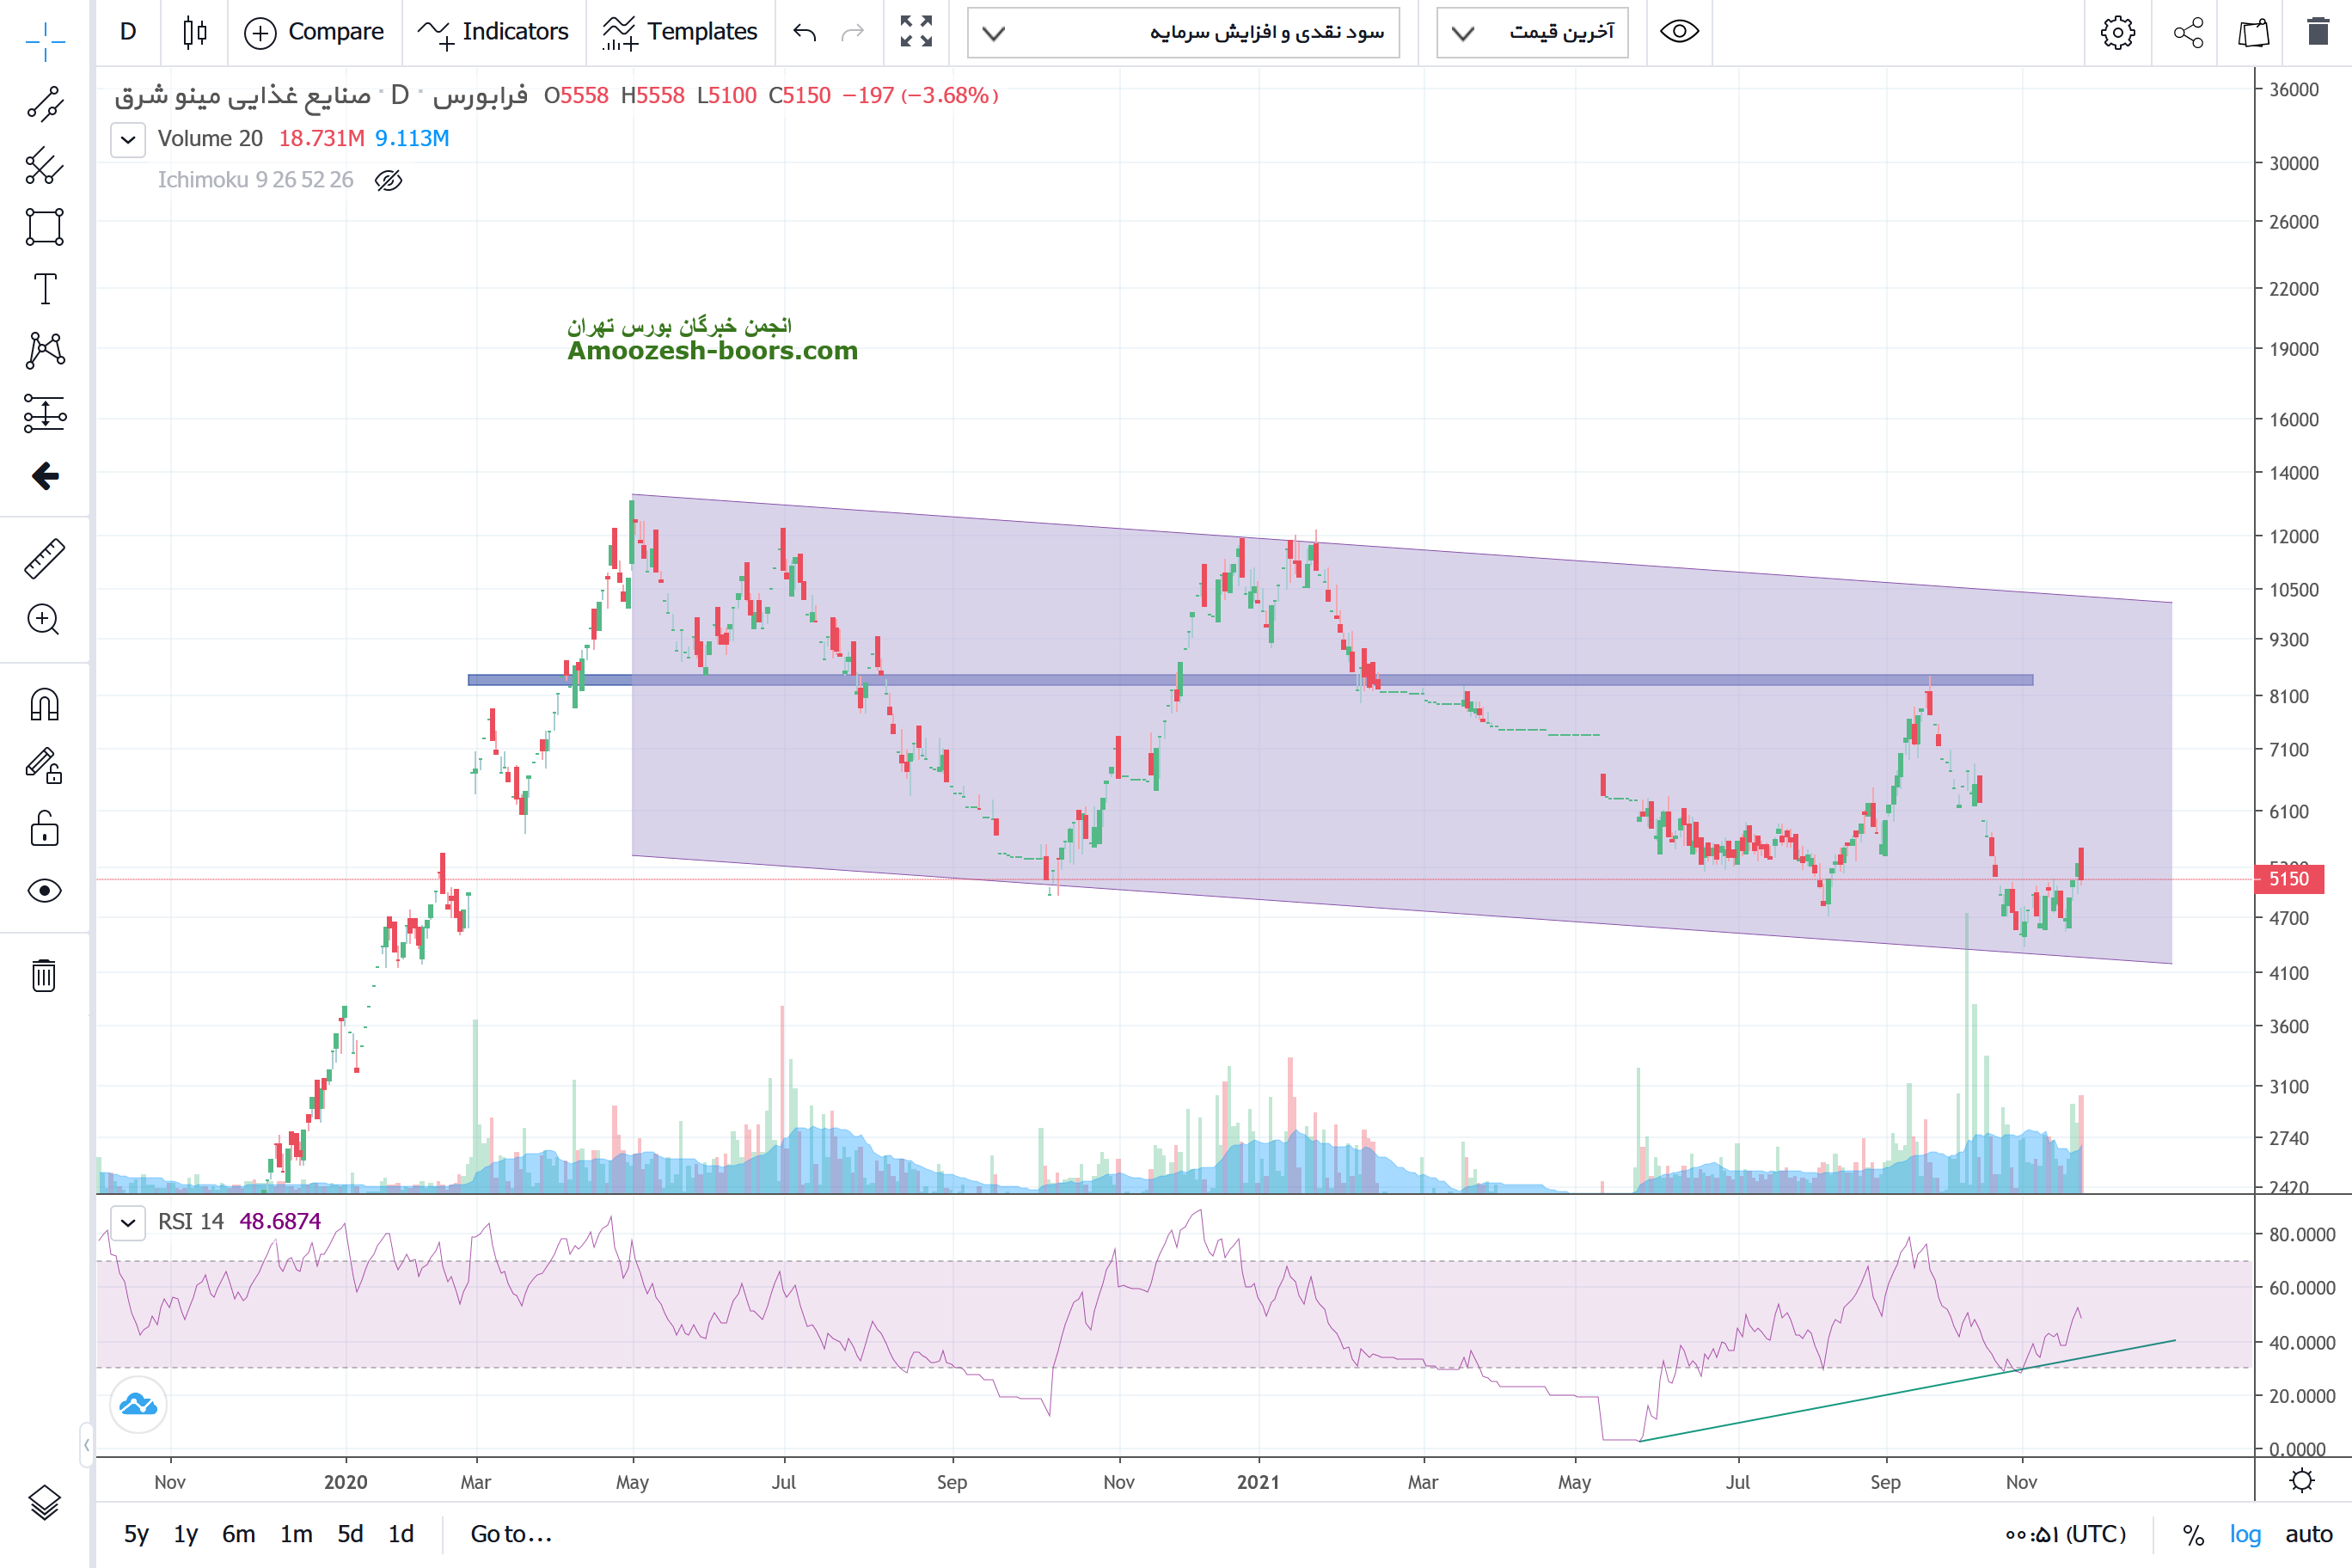This screenshot has width=2352, height=1568.
Task: Select the text annotation tool
Action: (45, 289)
